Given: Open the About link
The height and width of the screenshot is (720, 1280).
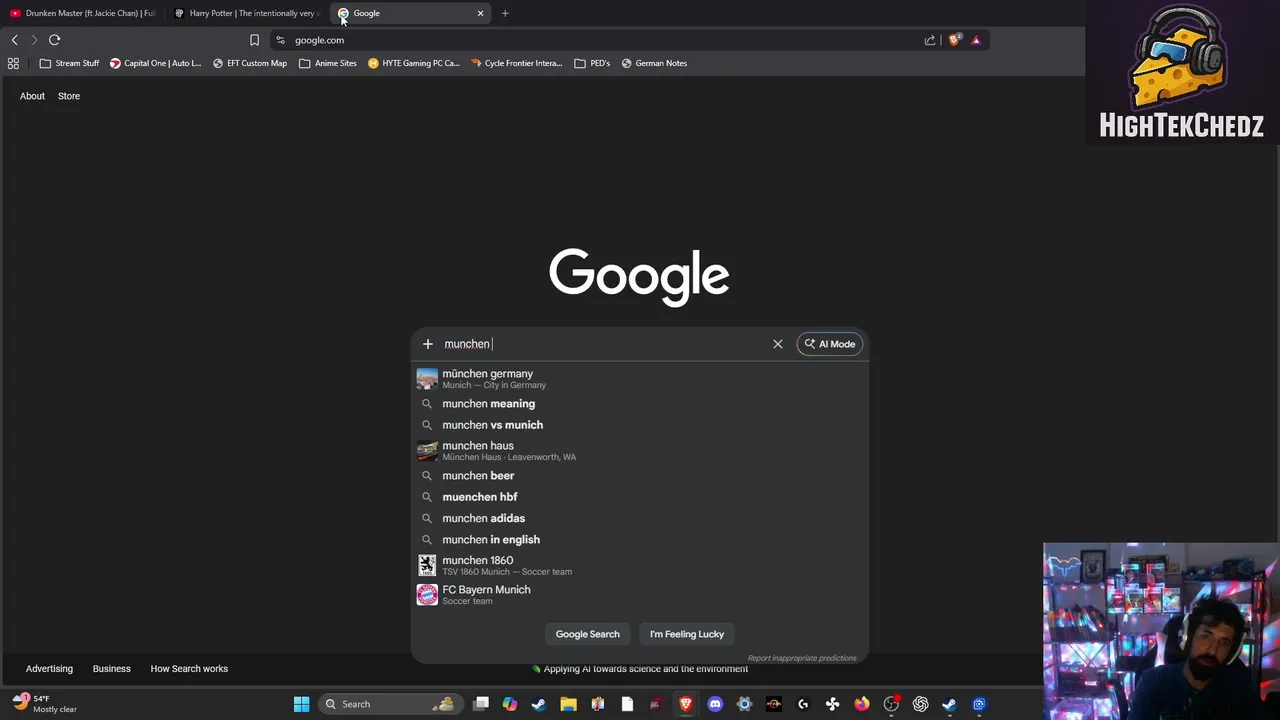Looking at the screenshot, I should click(32, 96).
